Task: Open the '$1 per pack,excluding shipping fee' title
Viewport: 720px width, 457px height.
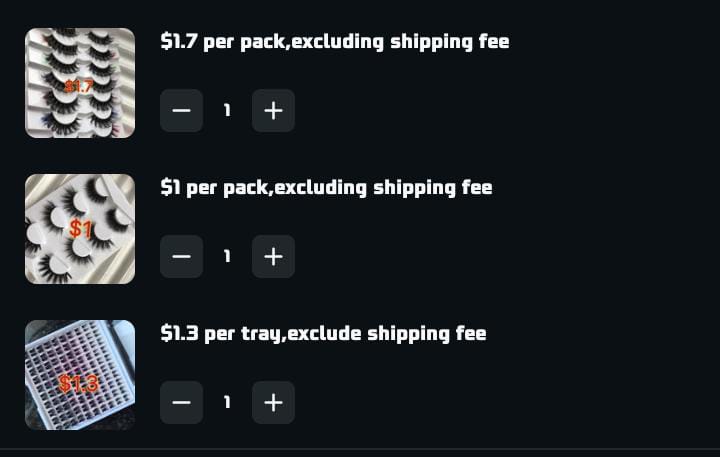Action: coord(326,188)
